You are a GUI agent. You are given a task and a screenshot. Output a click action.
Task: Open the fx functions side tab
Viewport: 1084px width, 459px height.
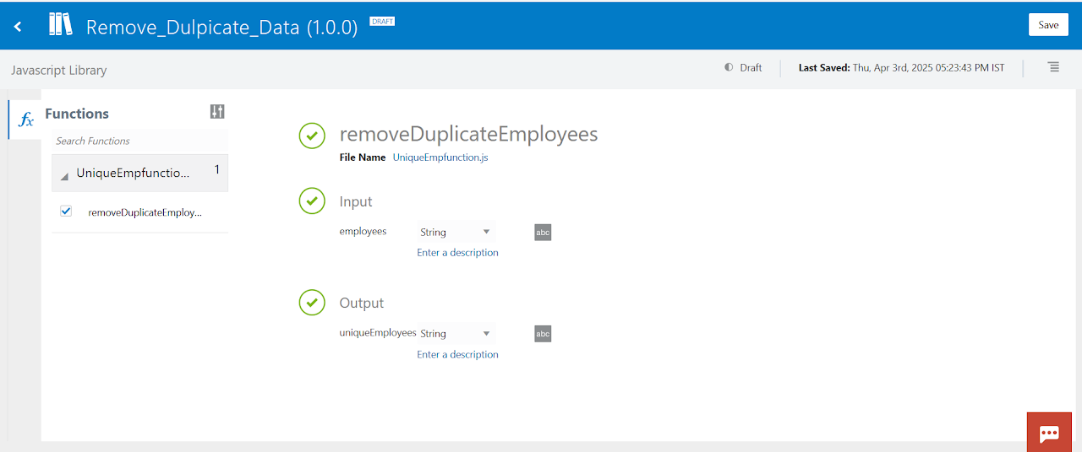27,119
